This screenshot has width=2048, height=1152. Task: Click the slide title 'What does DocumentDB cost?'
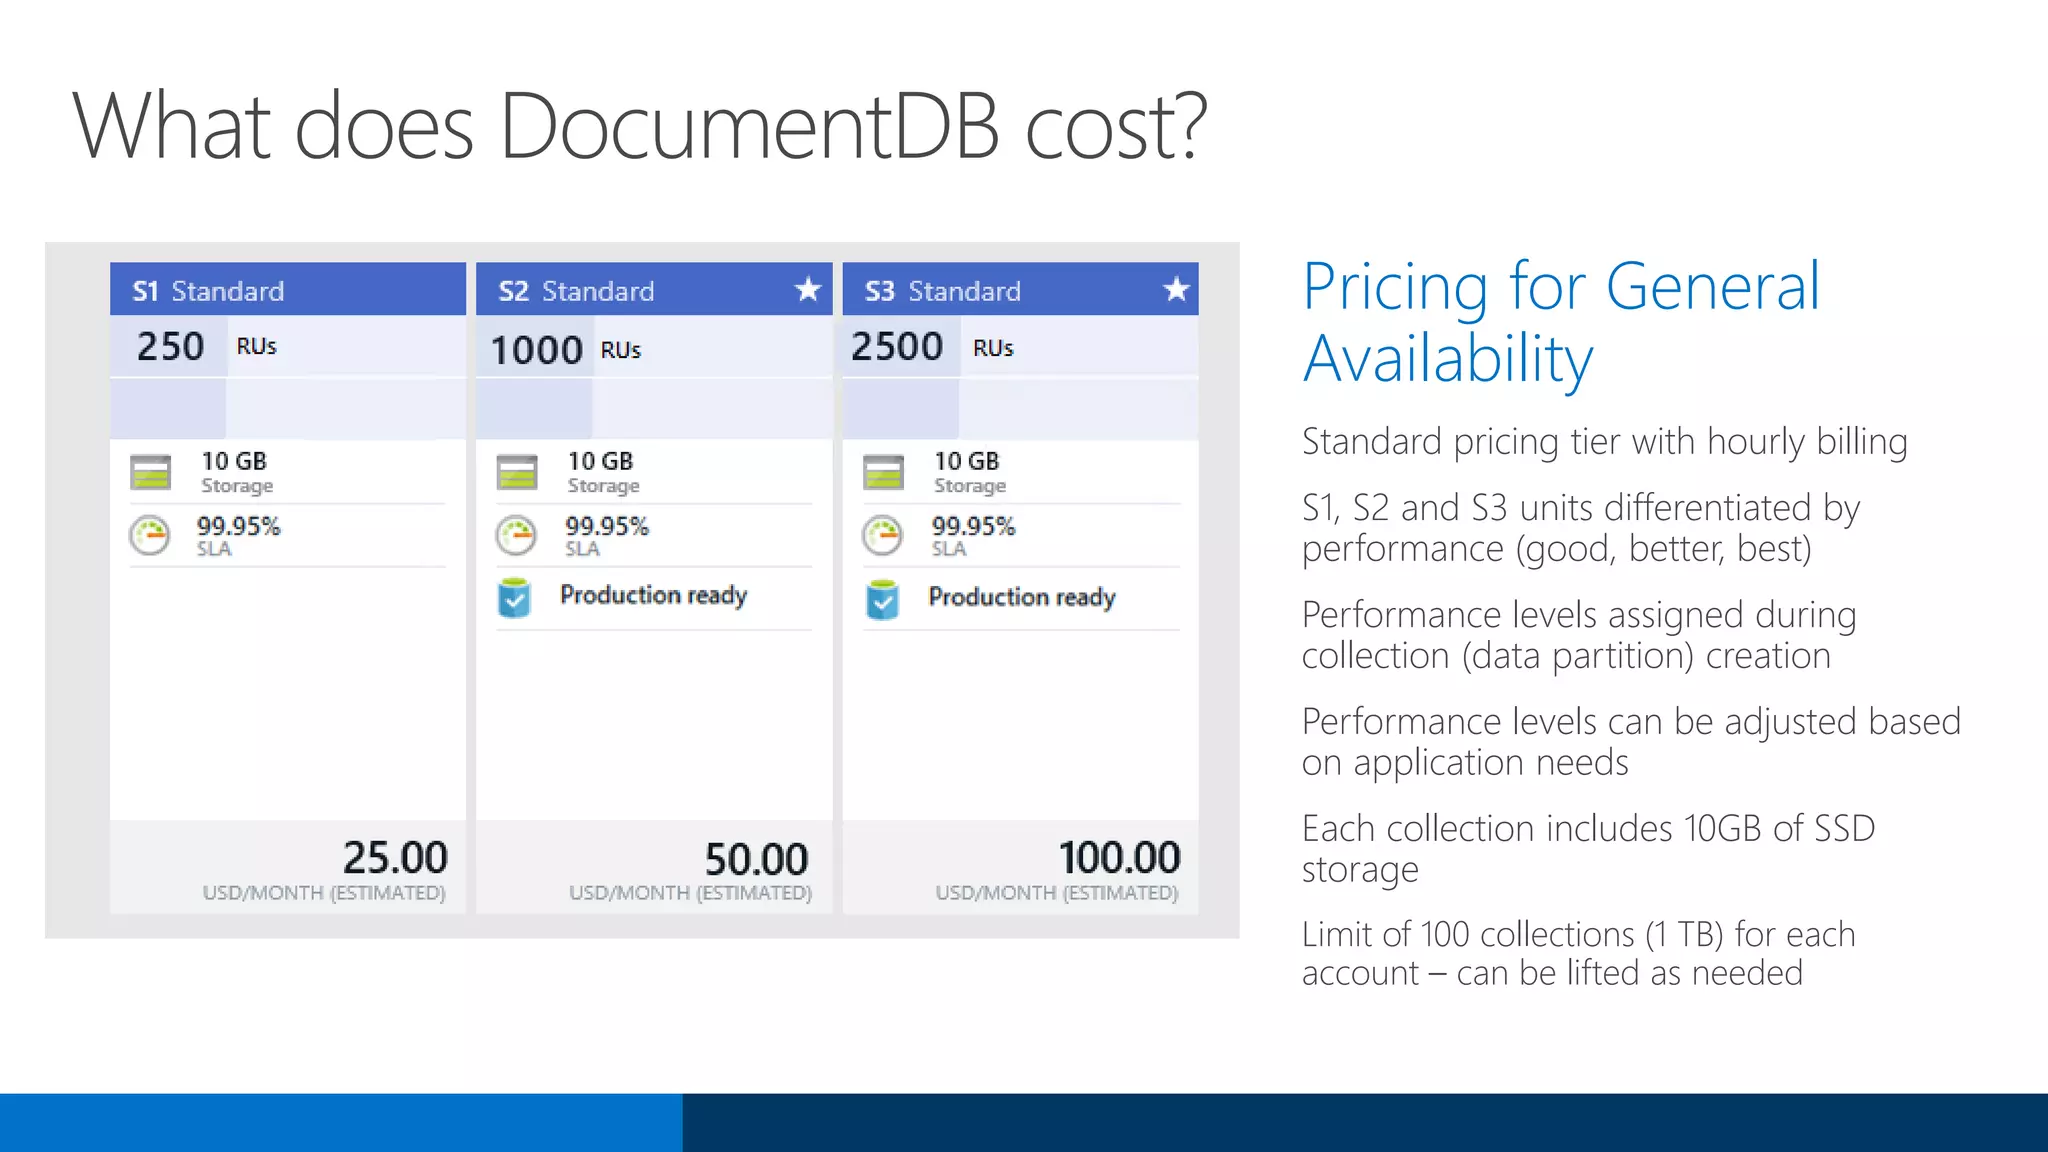point(640,126)
